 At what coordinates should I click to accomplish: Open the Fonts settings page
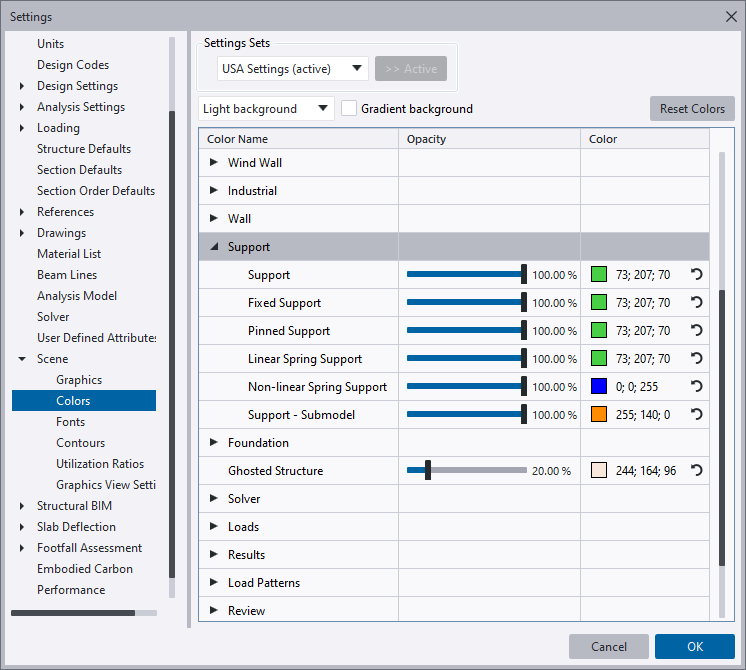(70, 422)
